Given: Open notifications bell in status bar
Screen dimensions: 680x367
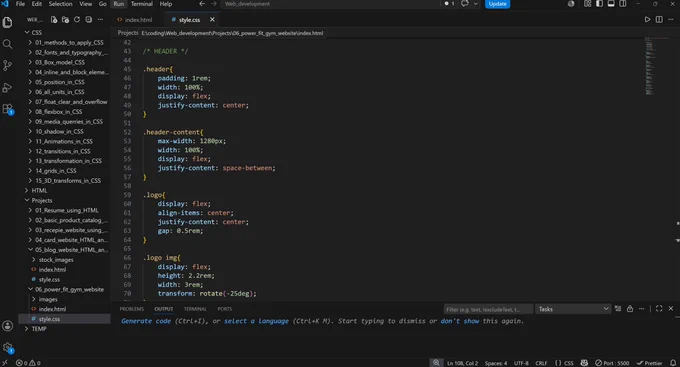Looking at the screenshot, I should click(673, 363).
